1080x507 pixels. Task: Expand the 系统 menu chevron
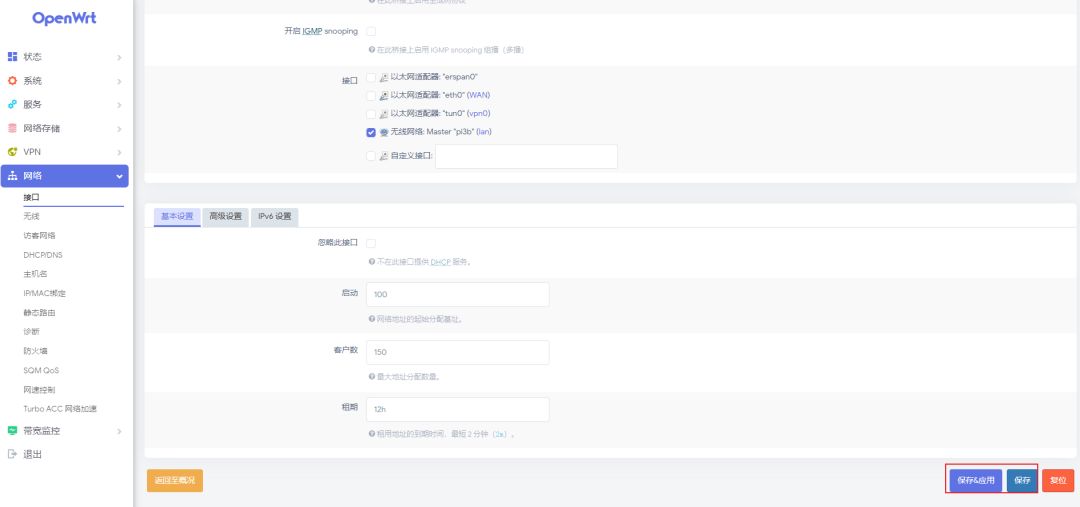[x=119, y=81]
